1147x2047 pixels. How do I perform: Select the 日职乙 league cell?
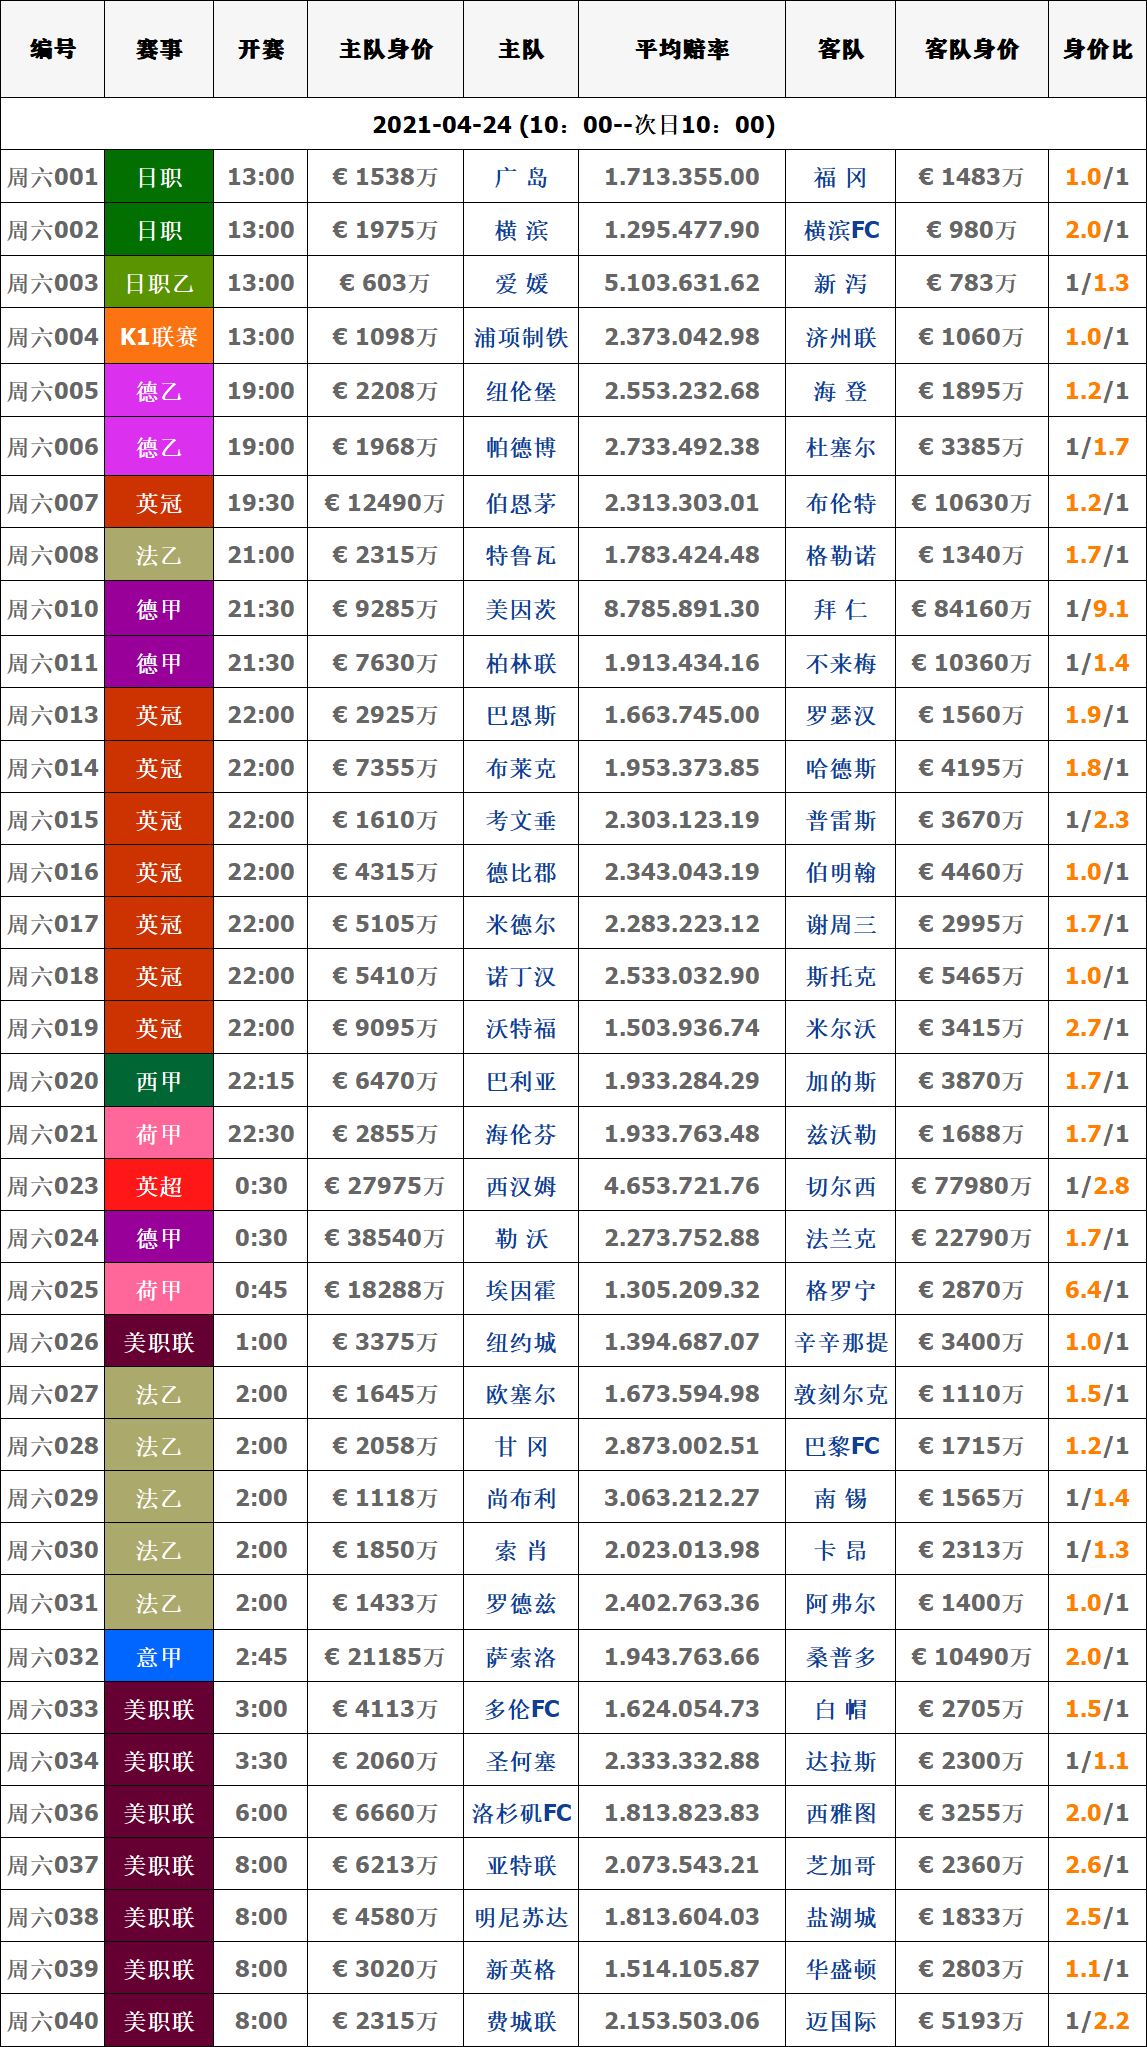159,283
